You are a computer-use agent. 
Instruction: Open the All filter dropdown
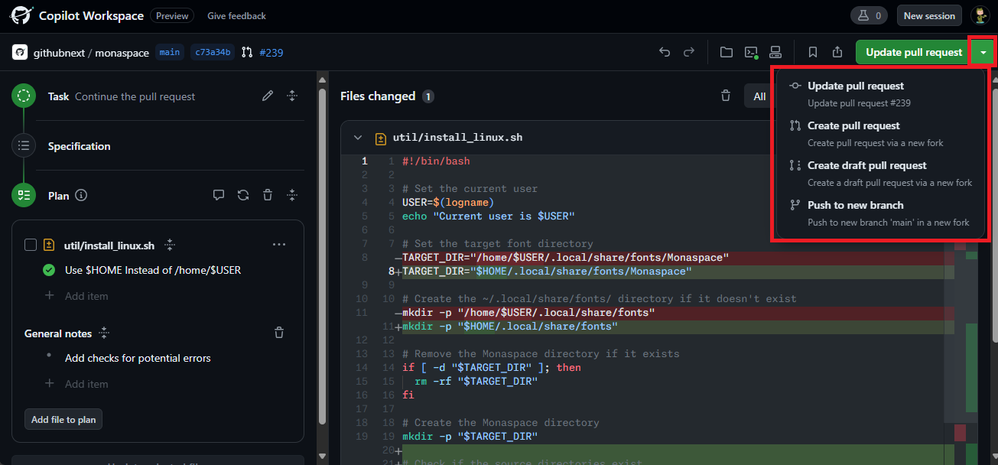coord(757,96)
